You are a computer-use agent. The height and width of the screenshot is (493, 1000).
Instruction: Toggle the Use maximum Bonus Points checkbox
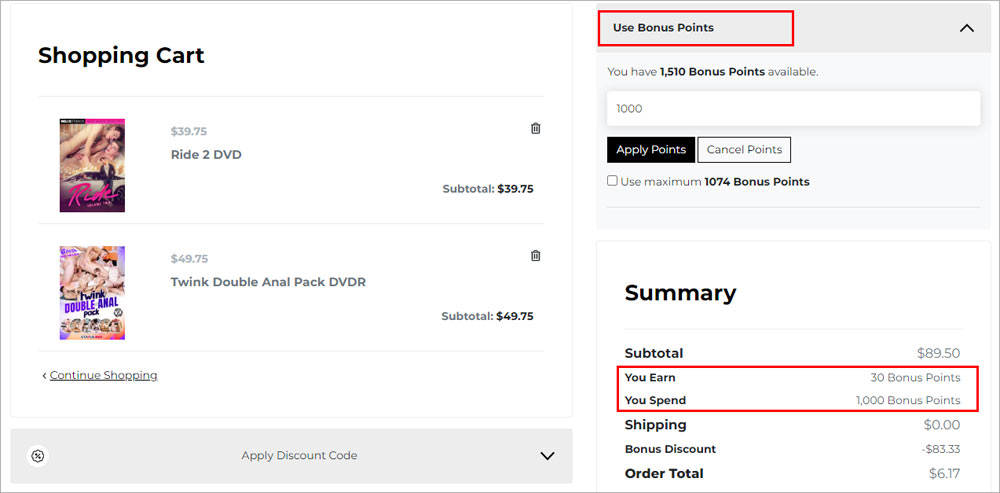(x=612, y=181)
